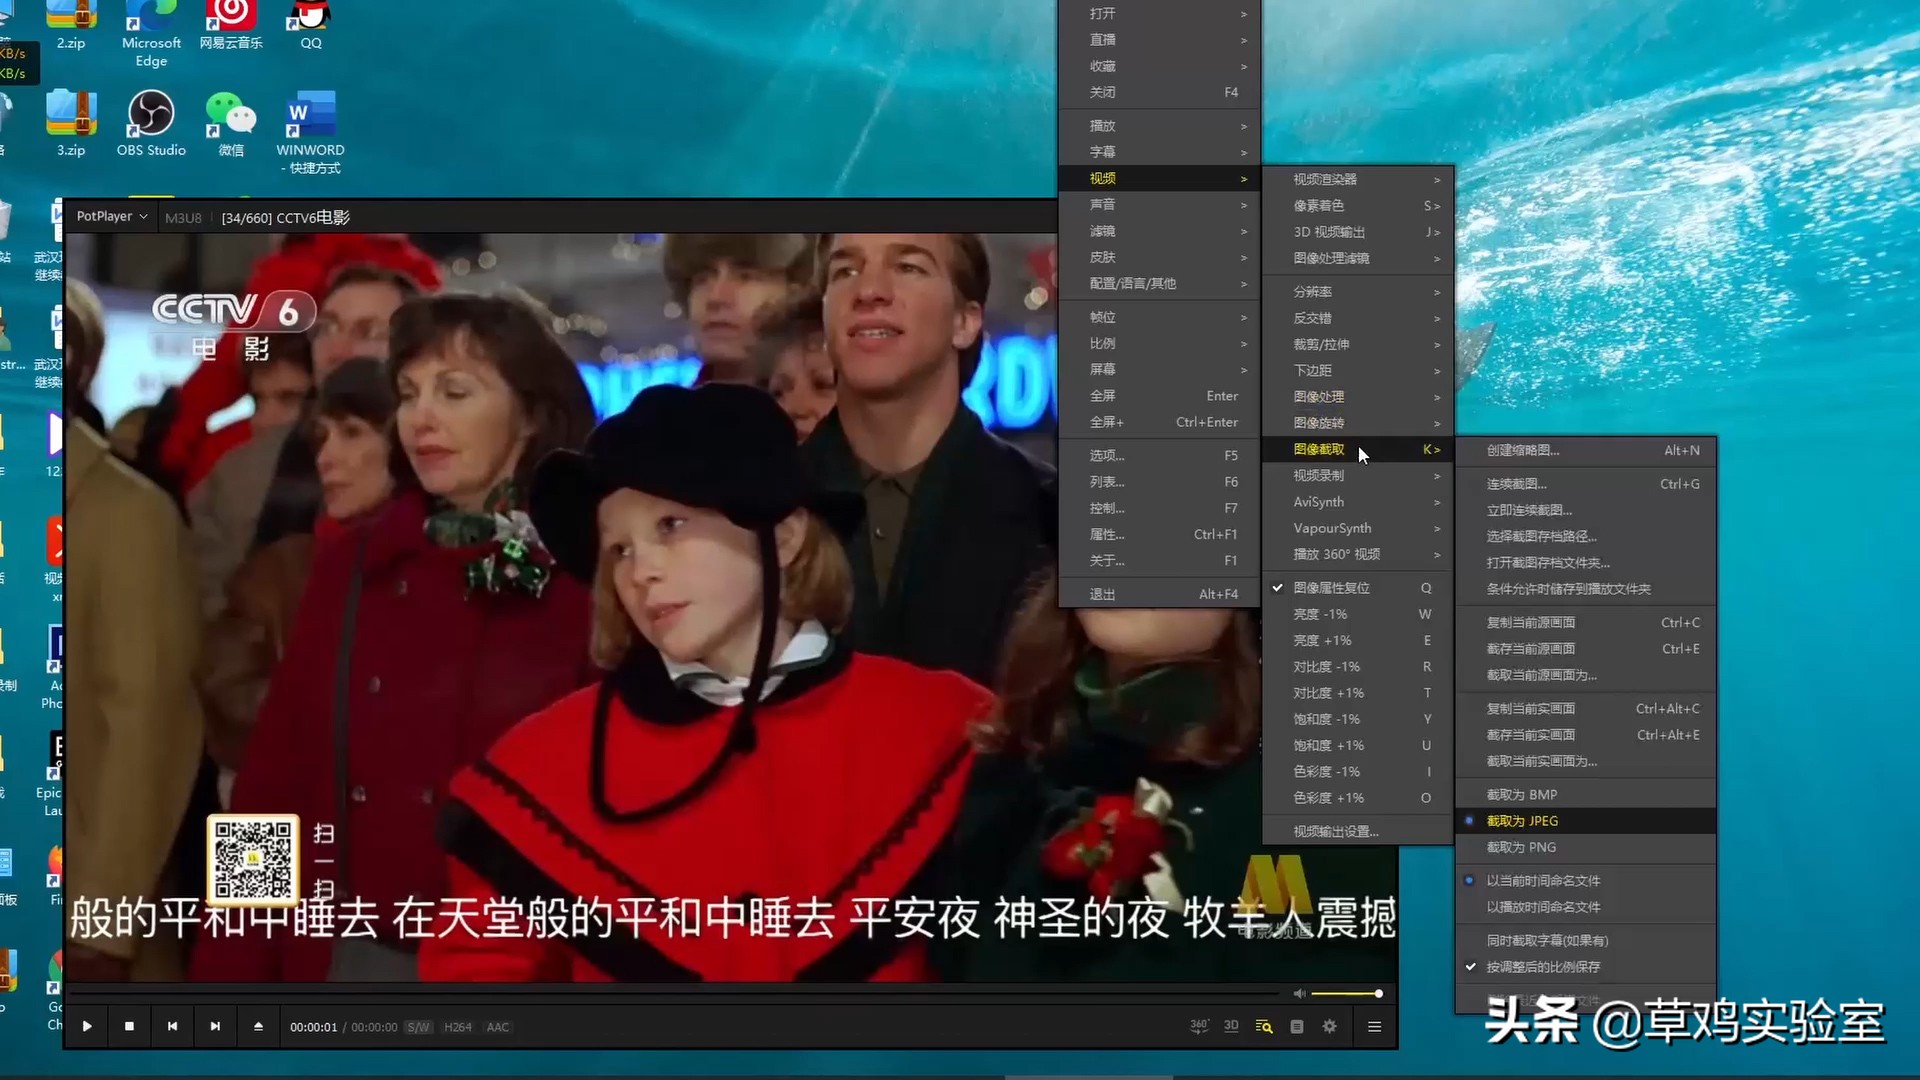Image resolution: width=1920 pixels, height=1080 pixels.
Task: Choose 截存当前源画面 menu entry
Action: 1586,649
